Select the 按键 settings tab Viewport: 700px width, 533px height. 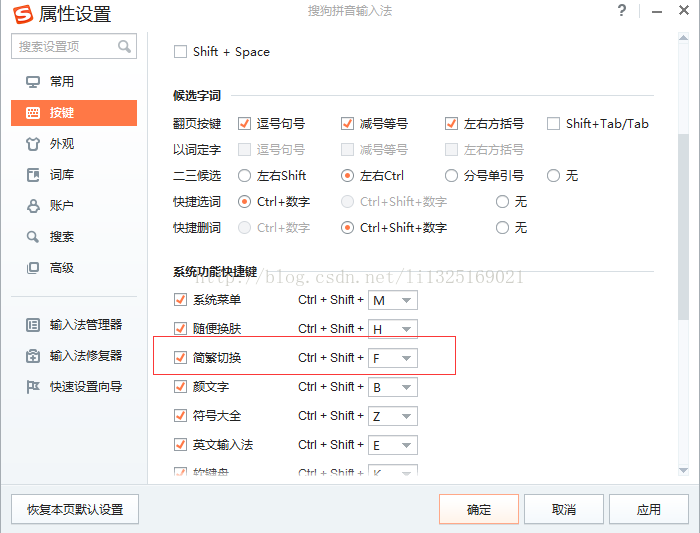pos(74,113)
